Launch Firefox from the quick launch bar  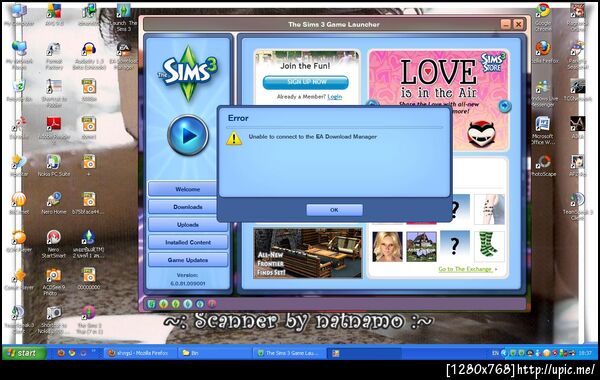coord(60,353)
